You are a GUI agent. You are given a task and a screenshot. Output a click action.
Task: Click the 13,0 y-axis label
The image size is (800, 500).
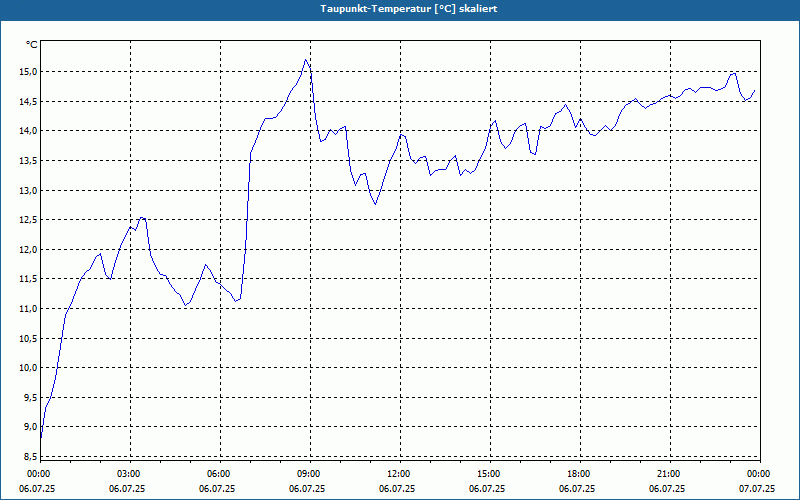pyautogui.click(x=30, y=190)
